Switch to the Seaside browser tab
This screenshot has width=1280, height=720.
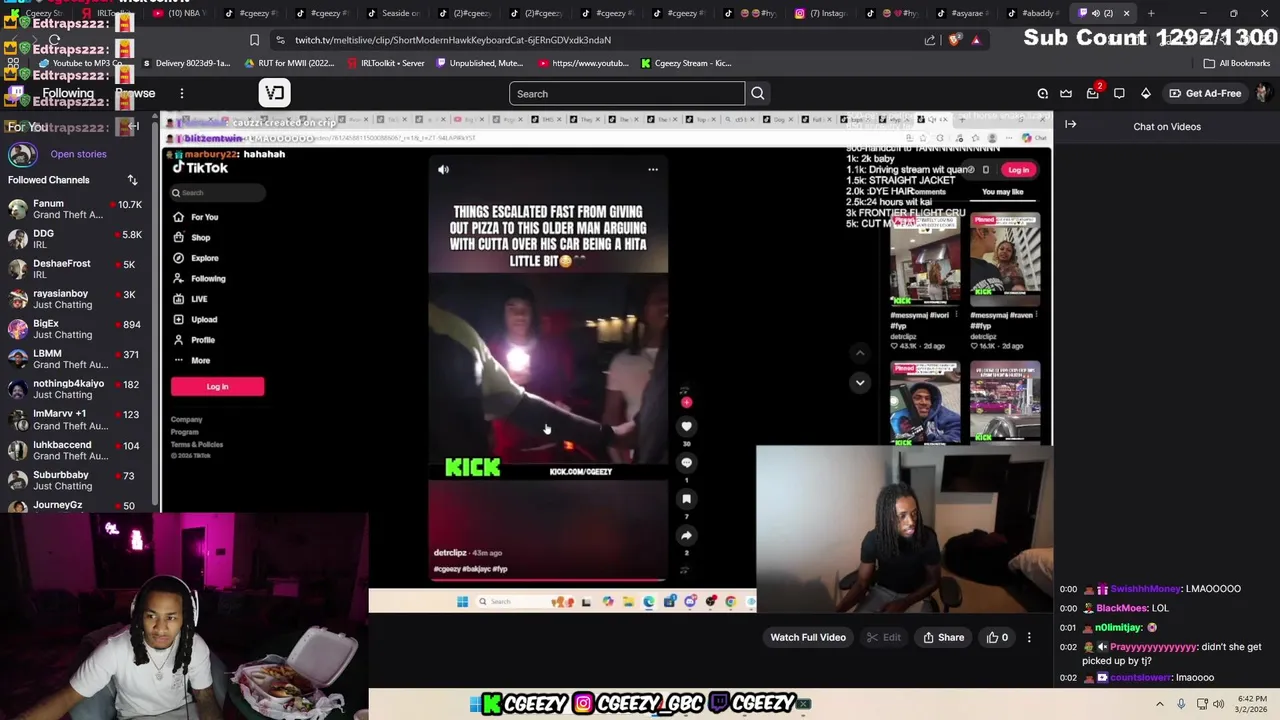(393, 13)
